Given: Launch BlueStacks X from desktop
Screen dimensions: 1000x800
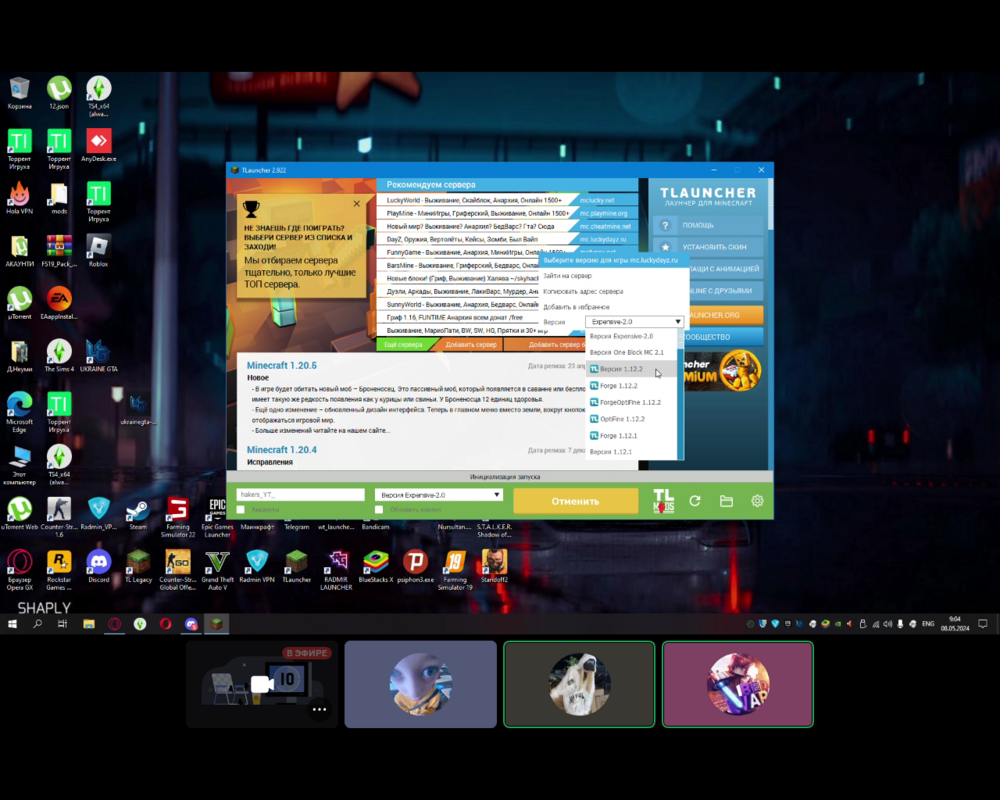Looking at the screenshot, I should coord(376,567).
